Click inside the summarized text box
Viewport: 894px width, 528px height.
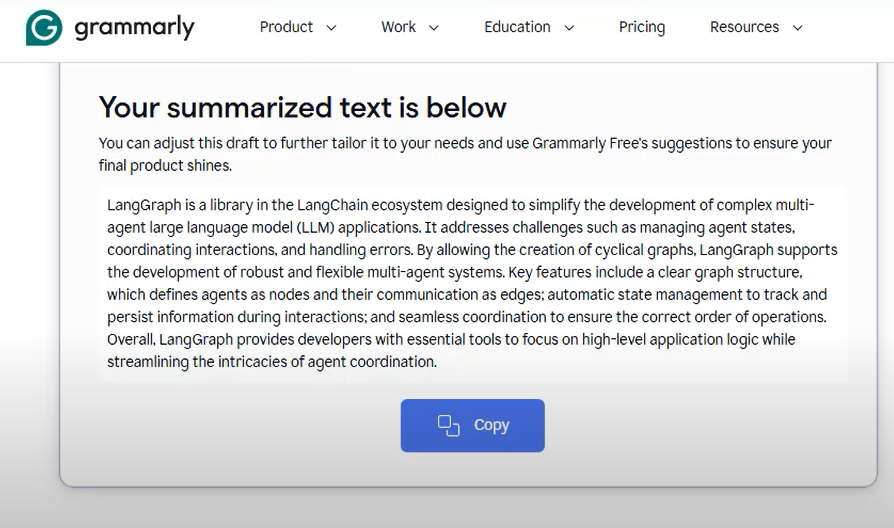point(473,283)
